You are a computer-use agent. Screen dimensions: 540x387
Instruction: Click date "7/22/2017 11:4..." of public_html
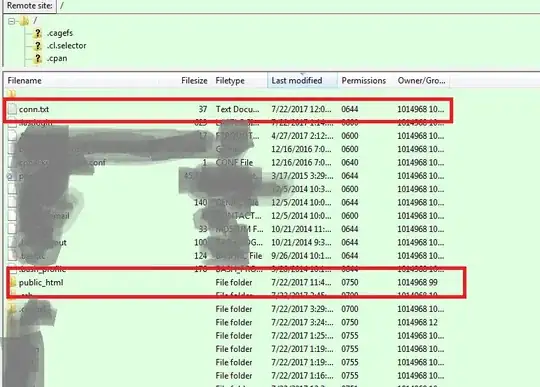coord(301,283)
